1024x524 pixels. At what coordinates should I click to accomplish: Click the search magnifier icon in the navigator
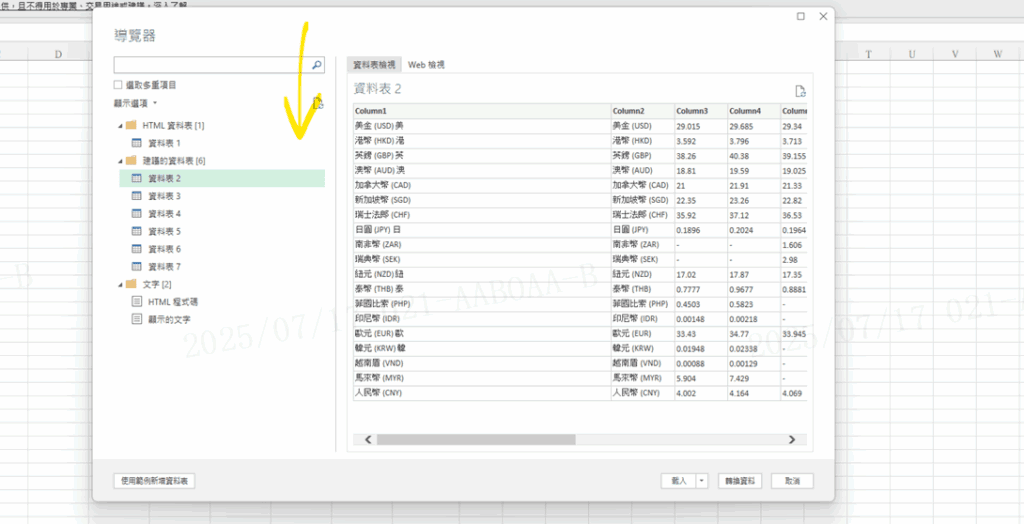click(317, 65)
